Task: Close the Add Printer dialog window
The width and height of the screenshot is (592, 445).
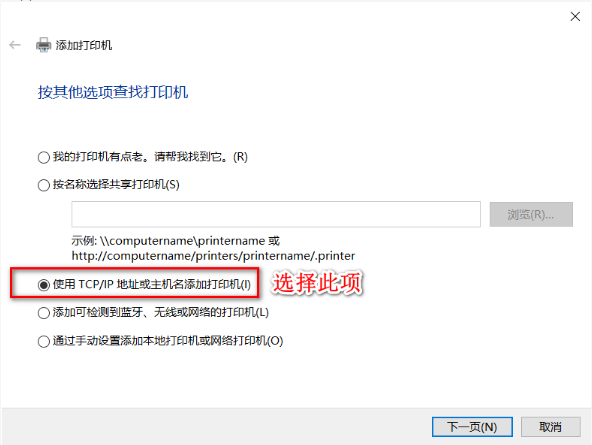Action: [575, 16]
